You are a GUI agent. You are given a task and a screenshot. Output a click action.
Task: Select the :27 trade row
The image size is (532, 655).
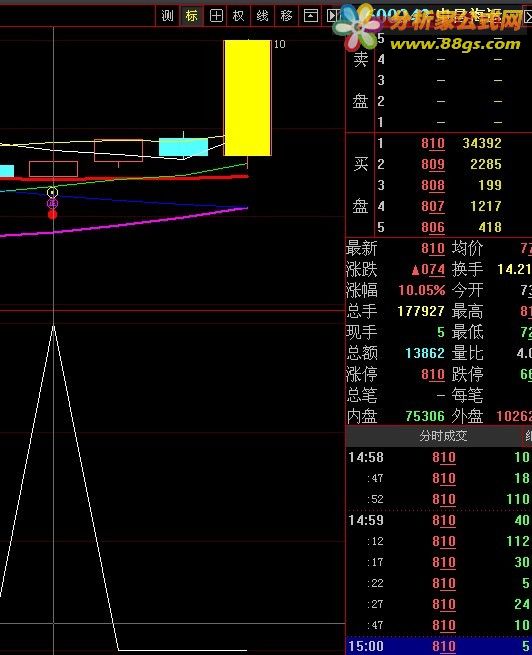(439, 604)
